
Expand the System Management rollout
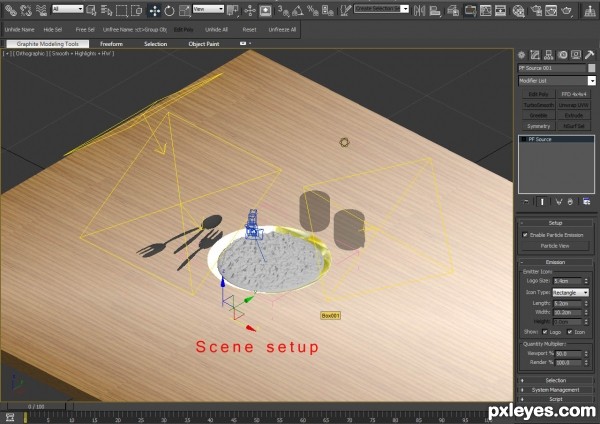pos(555,390)
